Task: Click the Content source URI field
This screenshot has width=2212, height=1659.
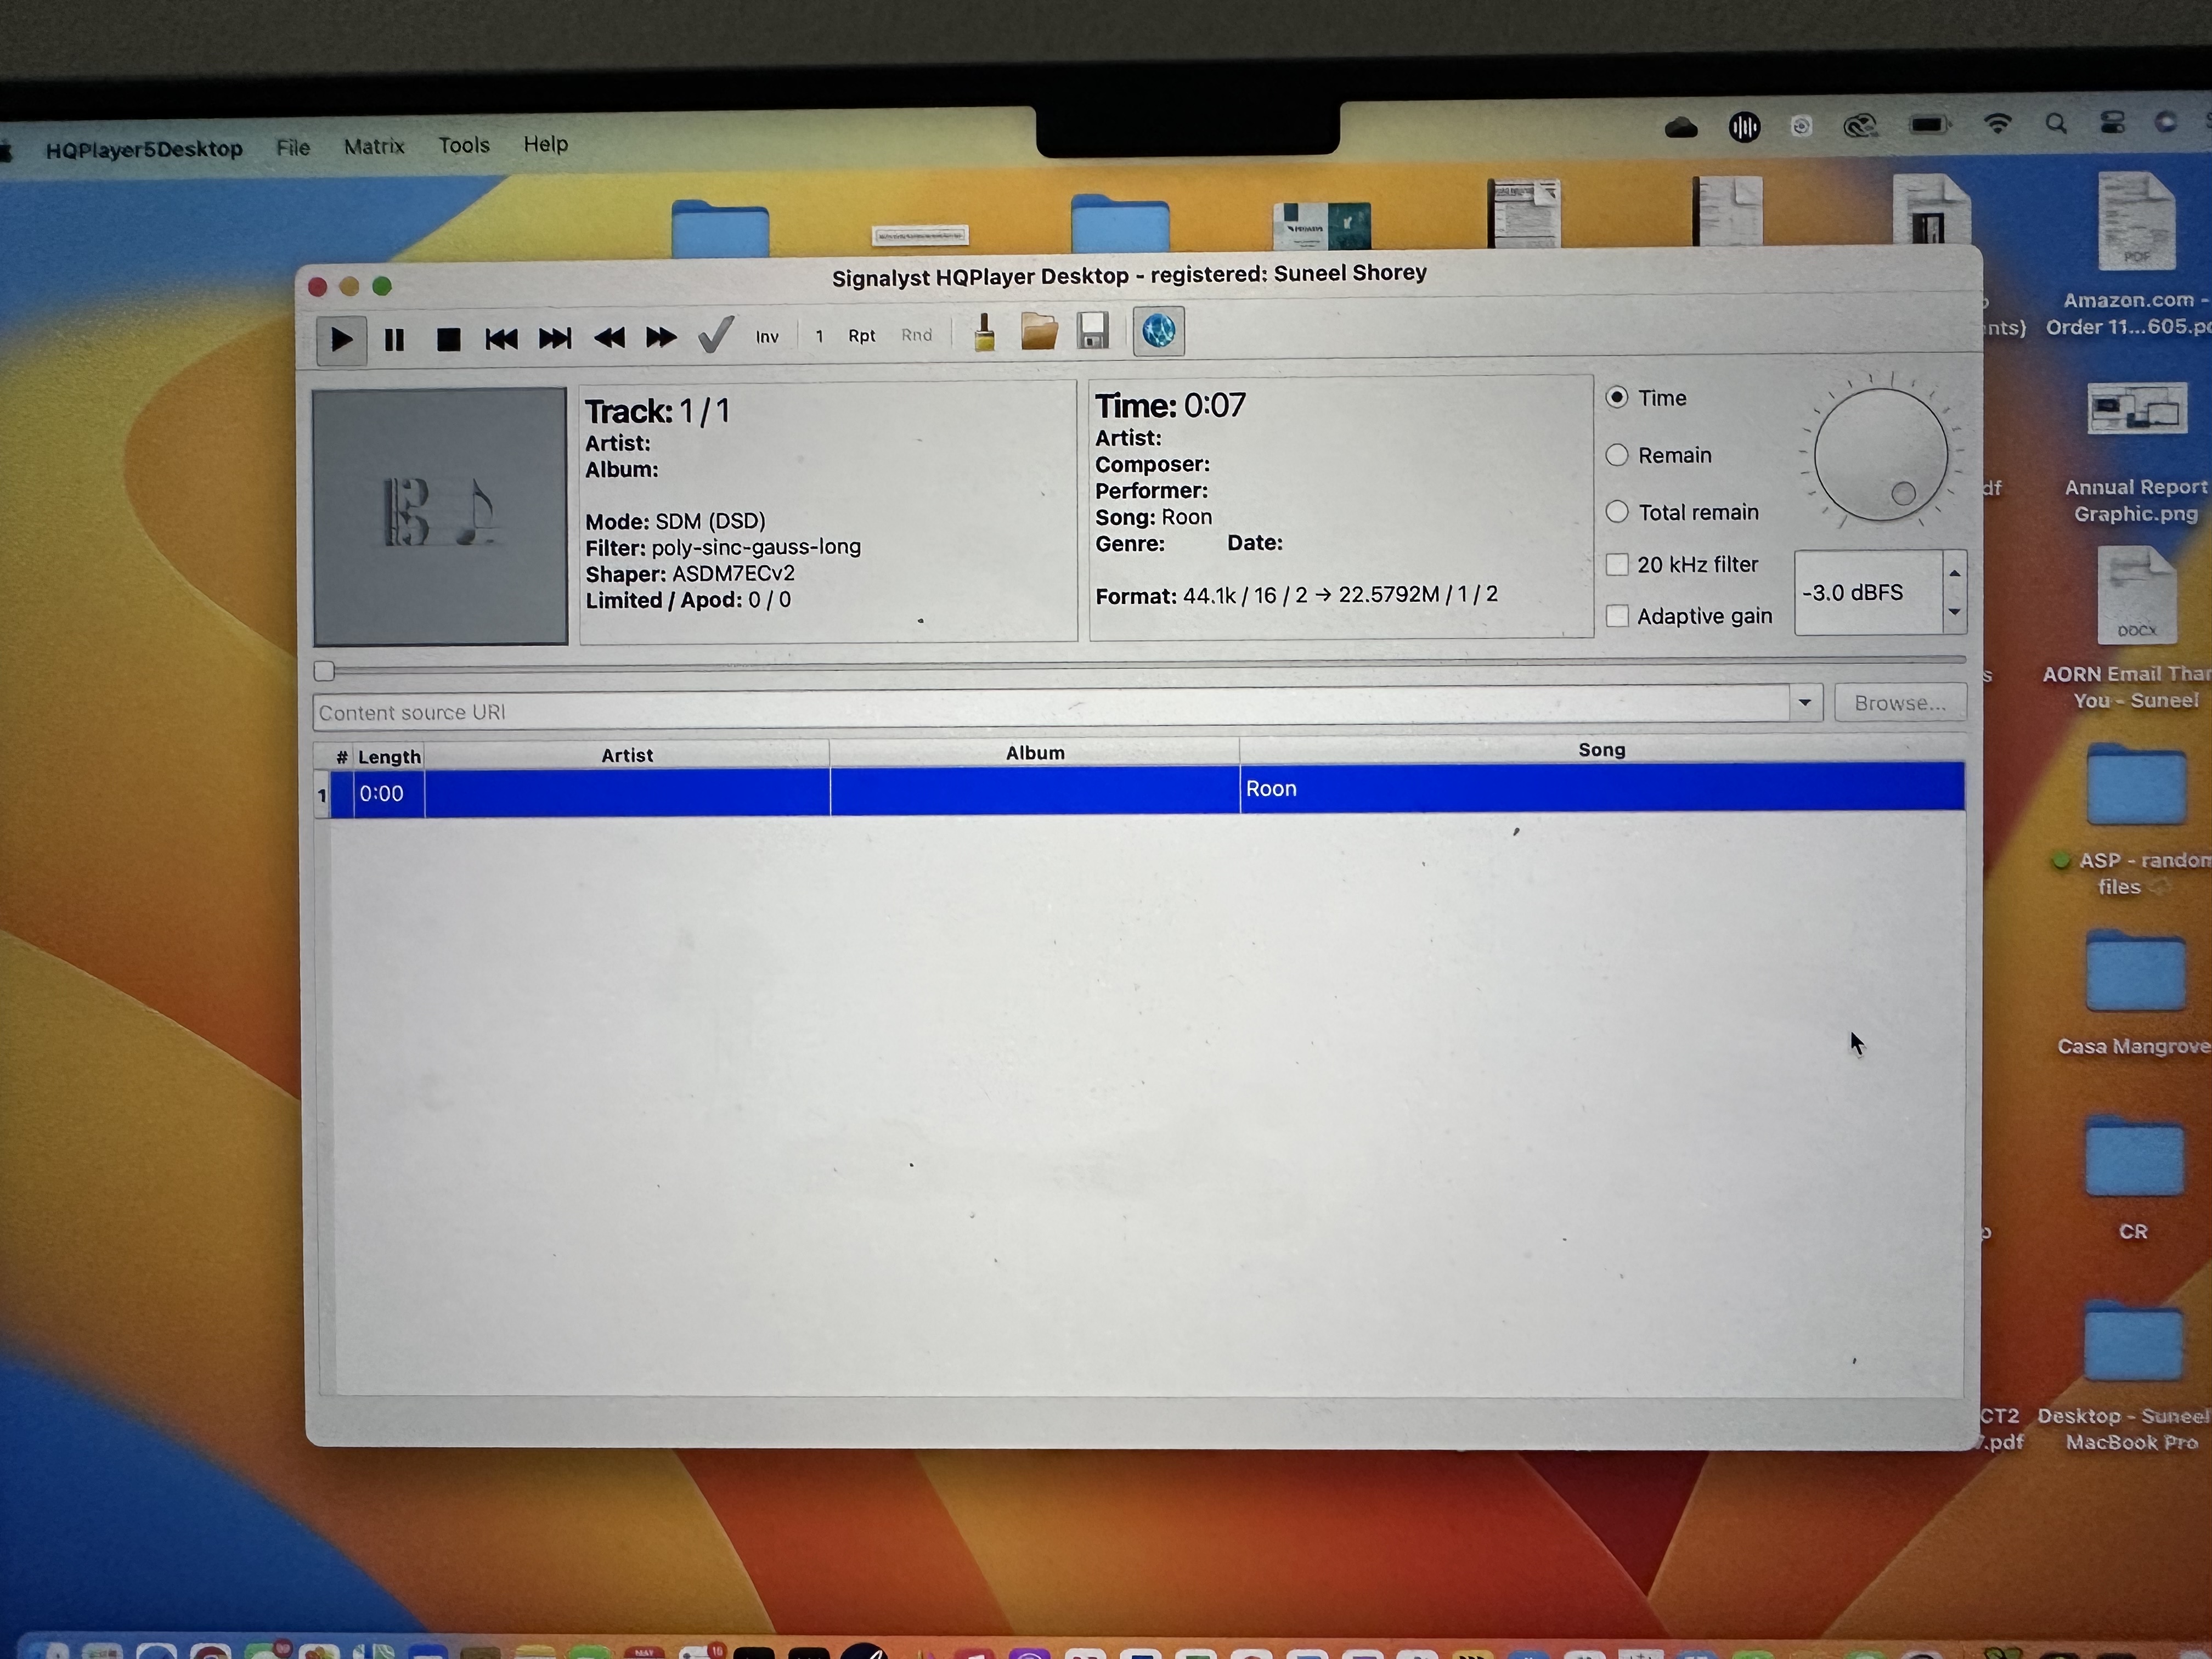Action: [x=1050, y=708]
